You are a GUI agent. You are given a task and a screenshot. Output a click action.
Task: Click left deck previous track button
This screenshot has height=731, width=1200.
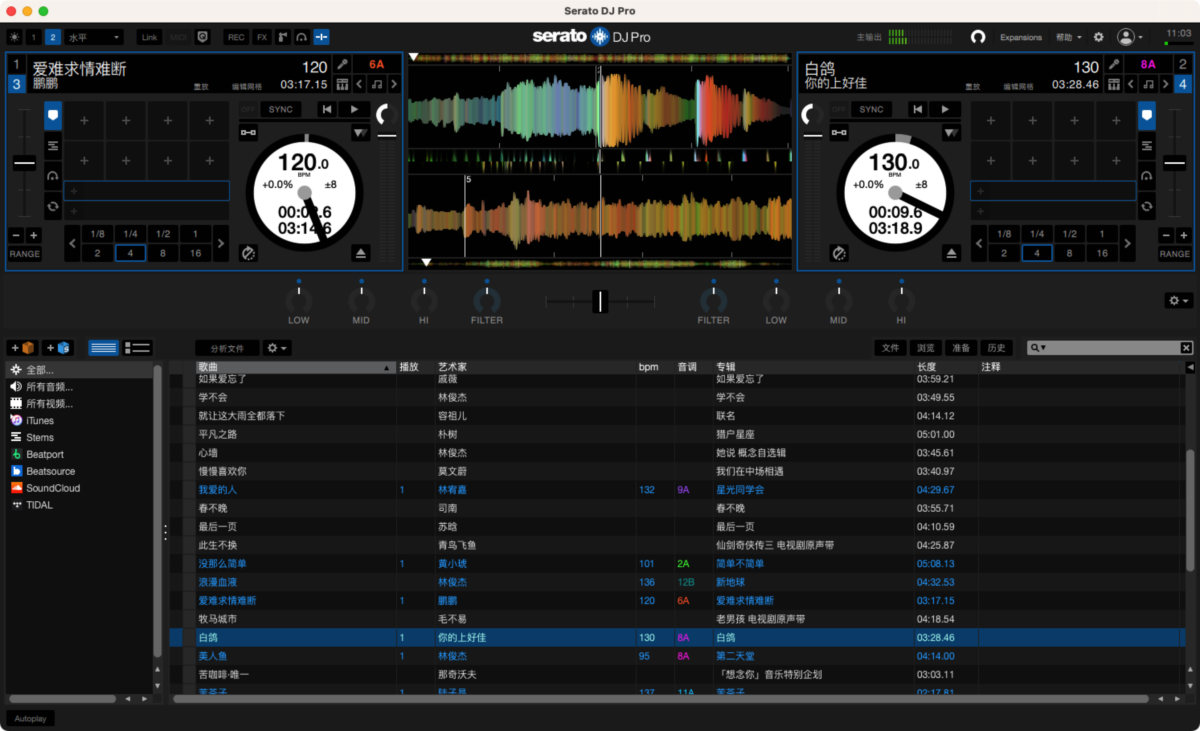[x=326, y=109]
